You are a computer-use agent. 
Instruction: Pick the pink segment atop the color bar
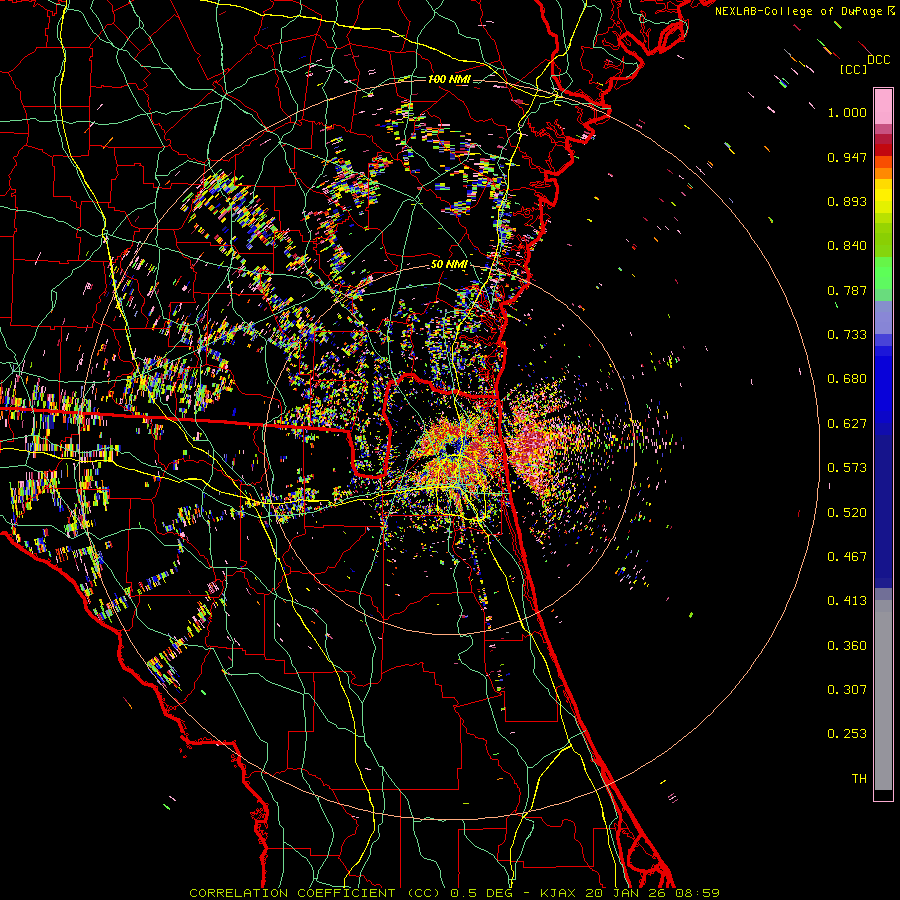(883, 107)
